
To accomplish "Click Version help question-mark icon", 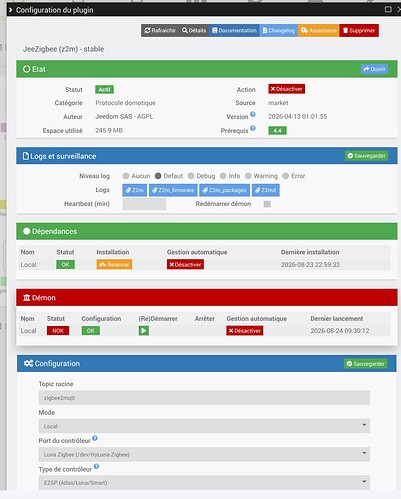I will point(253,114).
